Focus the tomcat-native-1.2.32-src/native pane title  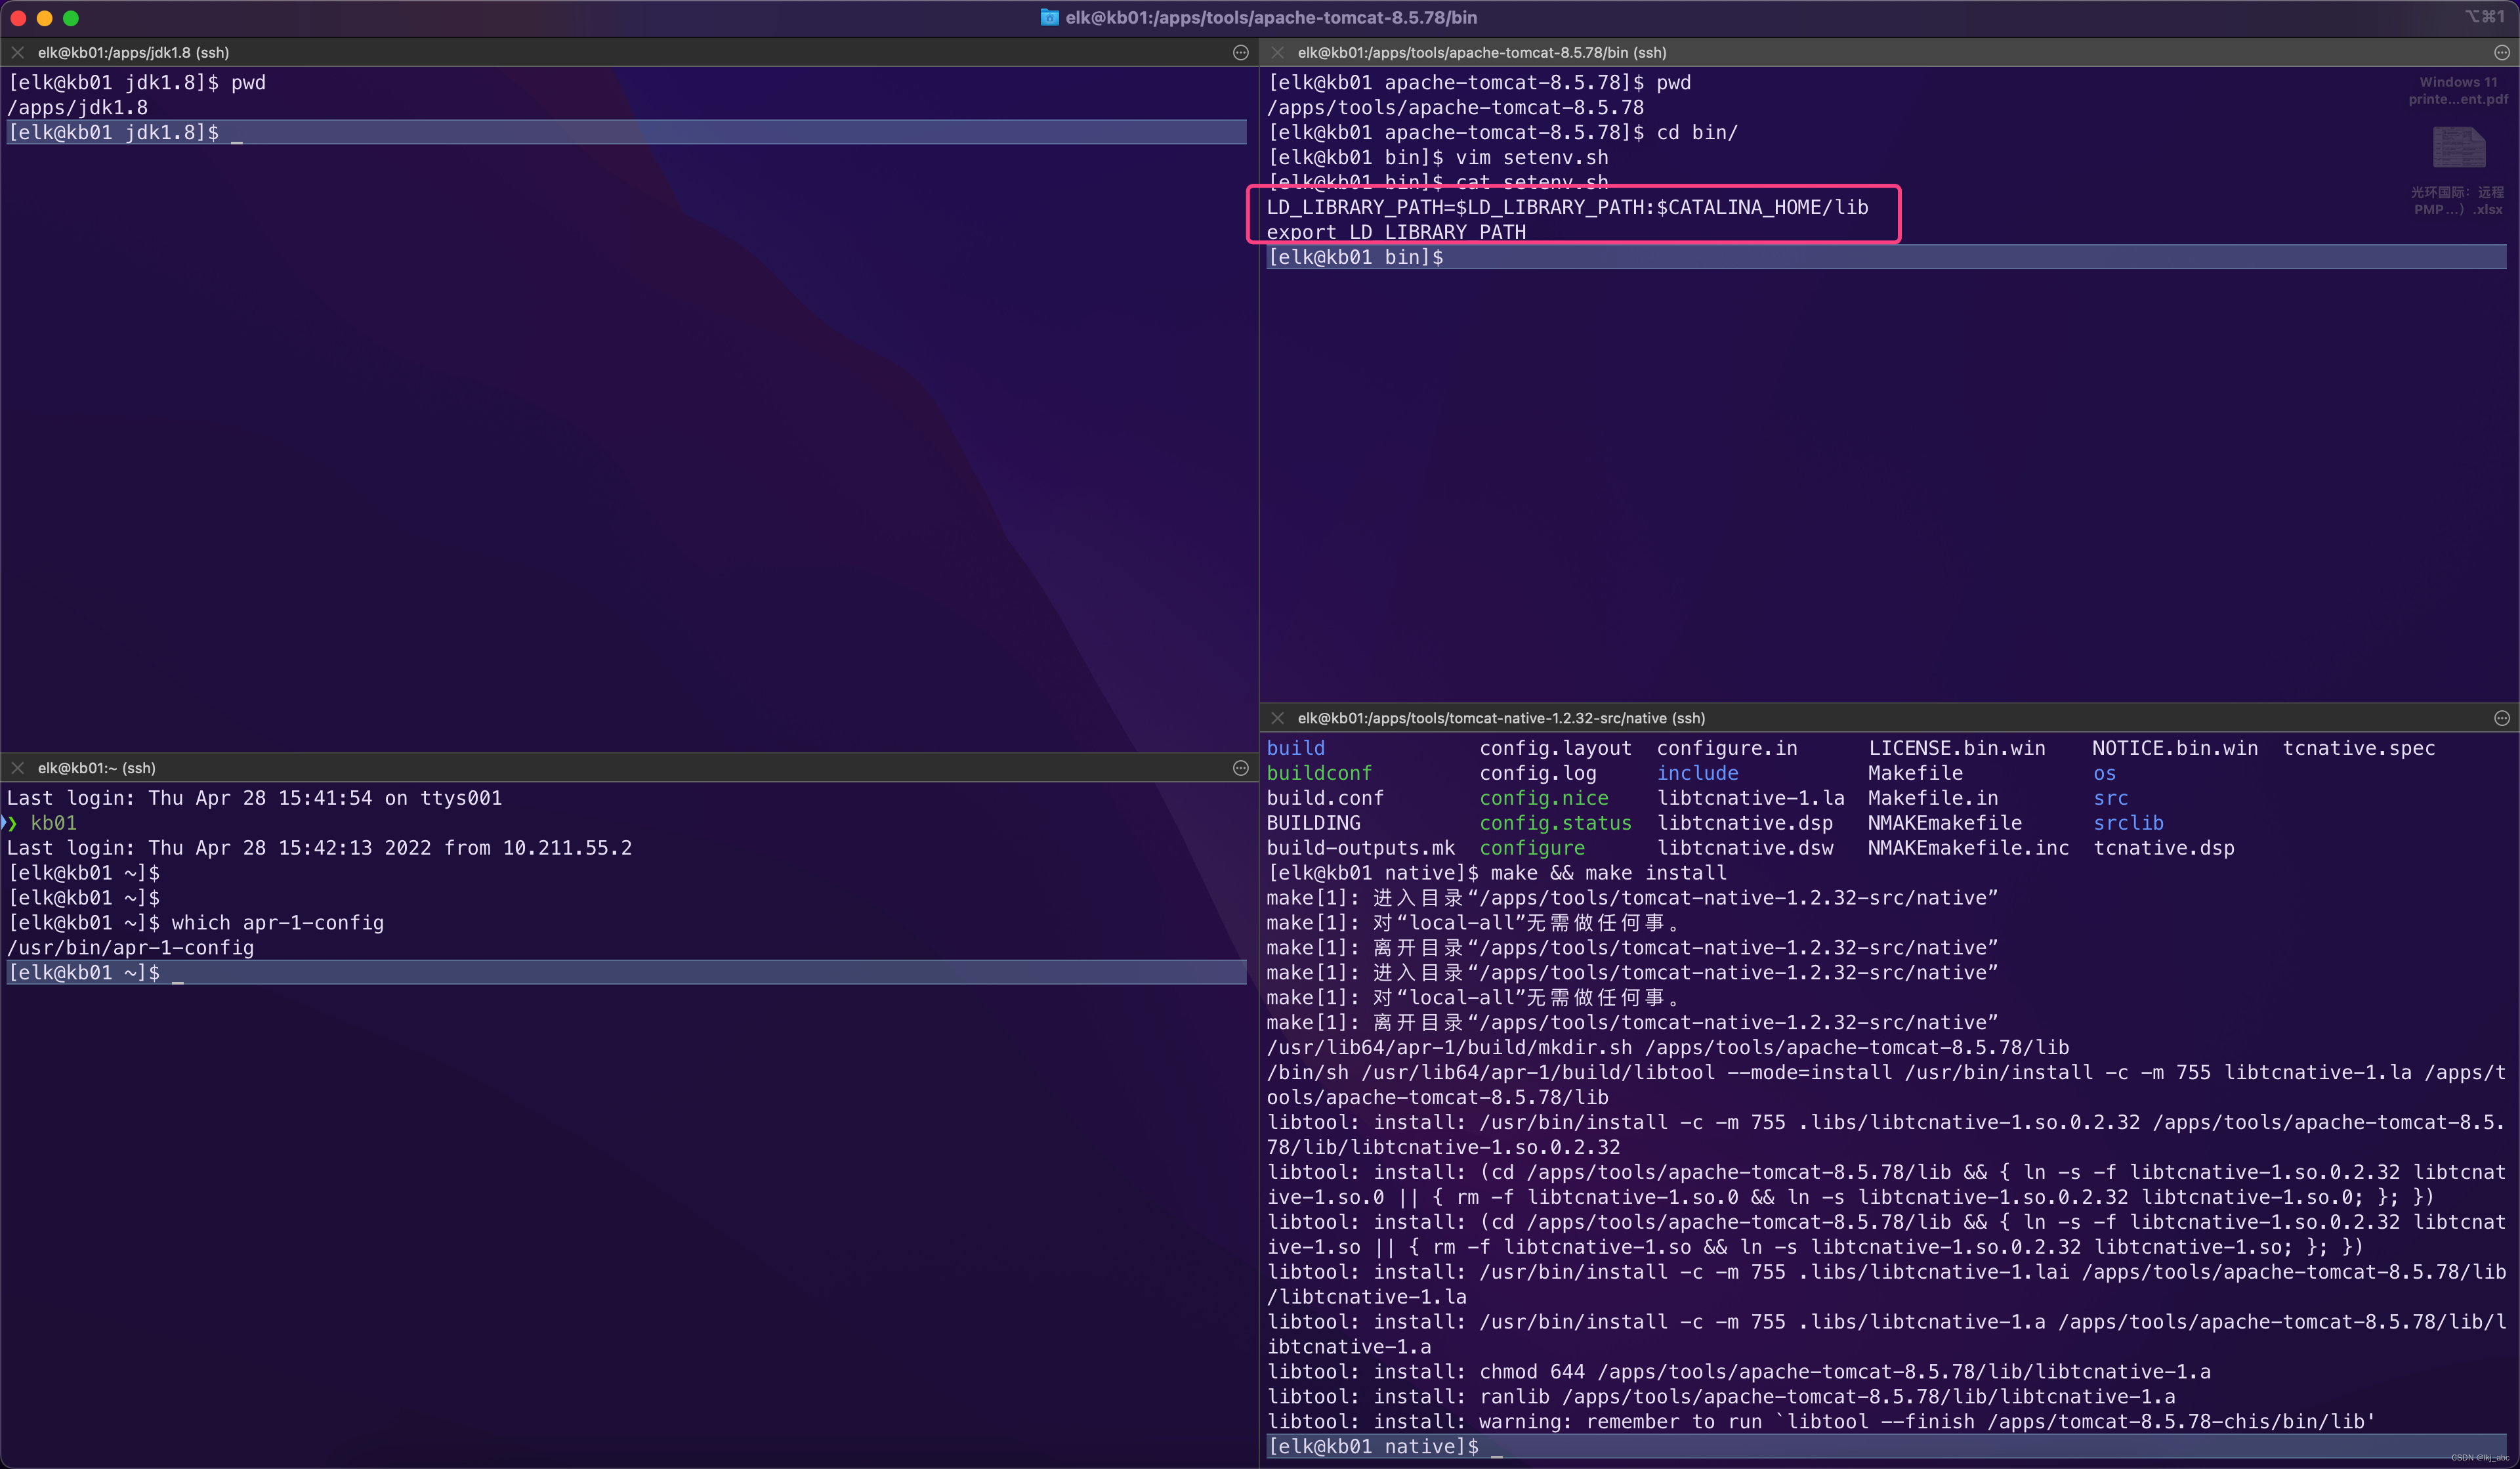click(1500, 718)
